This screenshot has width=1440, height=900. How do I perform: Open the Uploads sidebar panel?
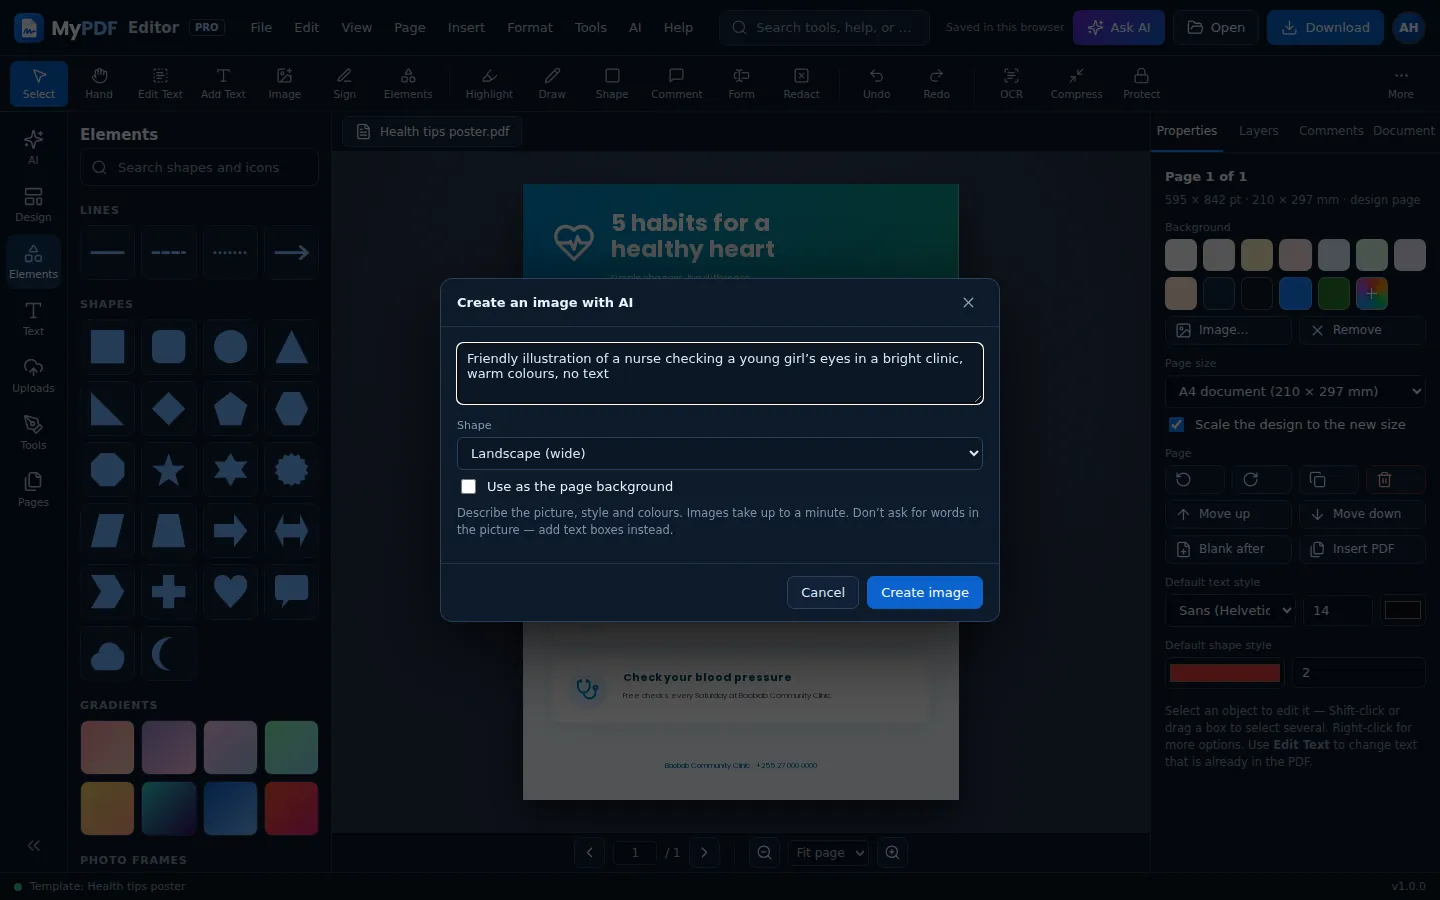point(33,376)
